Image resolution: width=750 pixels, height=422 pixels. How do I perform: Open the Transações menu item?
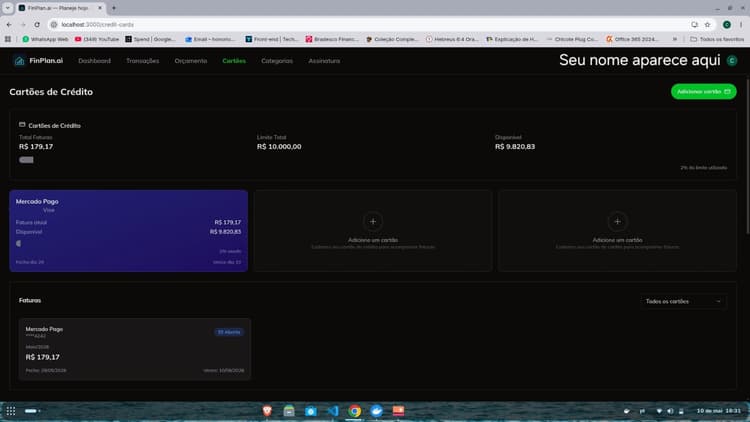click(143, 61)
